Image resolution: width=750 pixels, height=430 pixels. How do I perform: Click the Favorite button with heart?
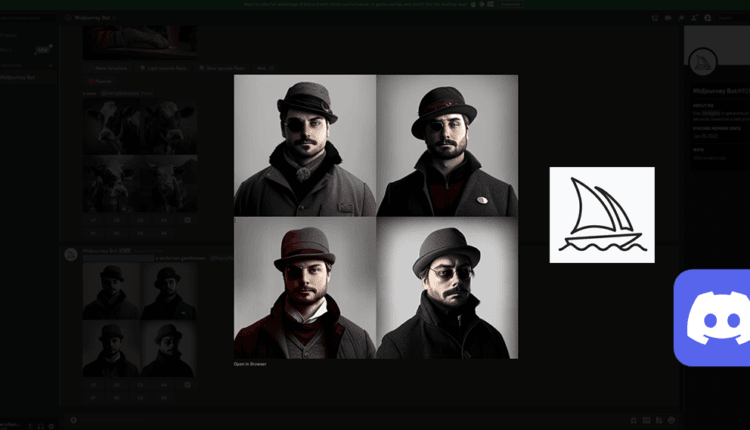98,81
